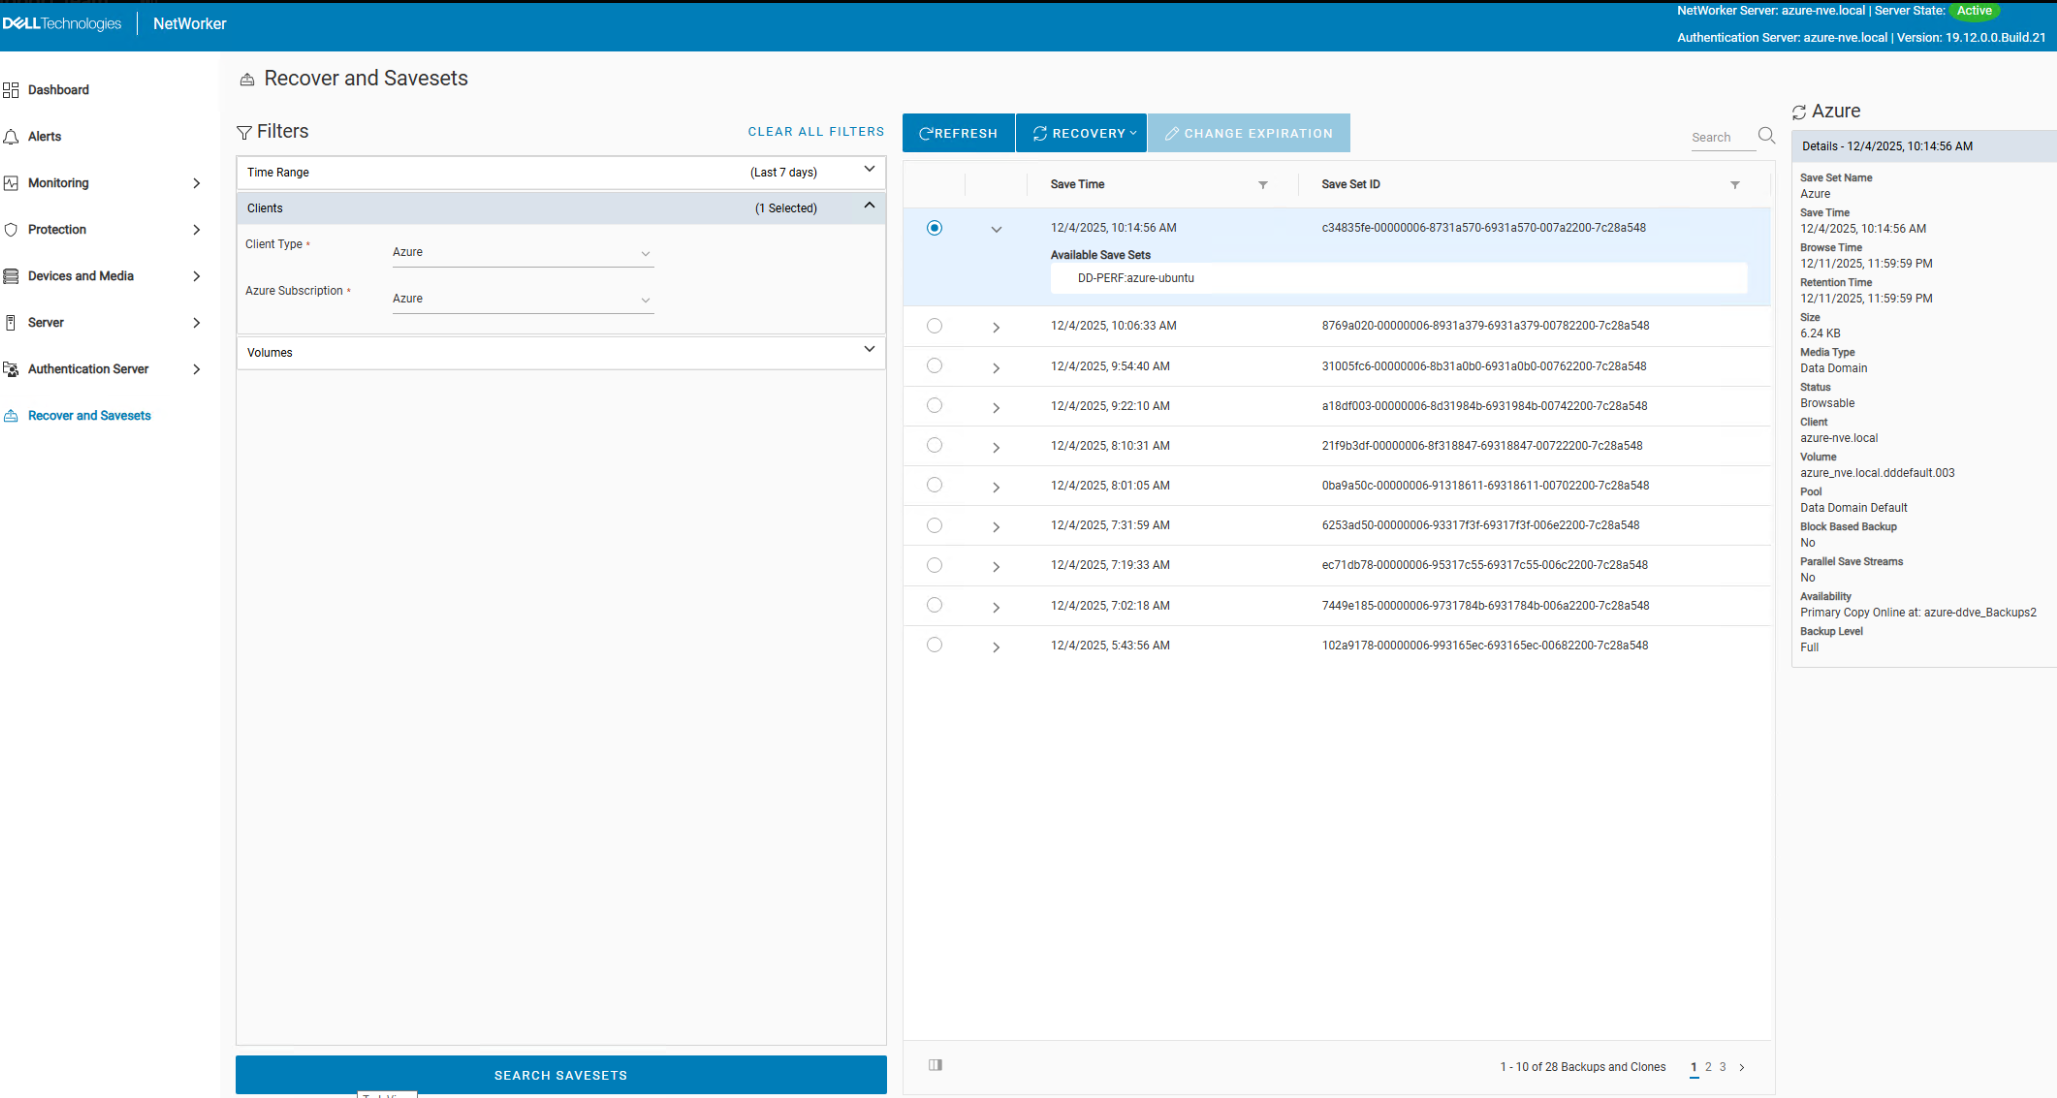2057x1098 pixels.
Task: Select the saveset from 12/4/2025, 9:54:40 AM
Action: (934, 366)
